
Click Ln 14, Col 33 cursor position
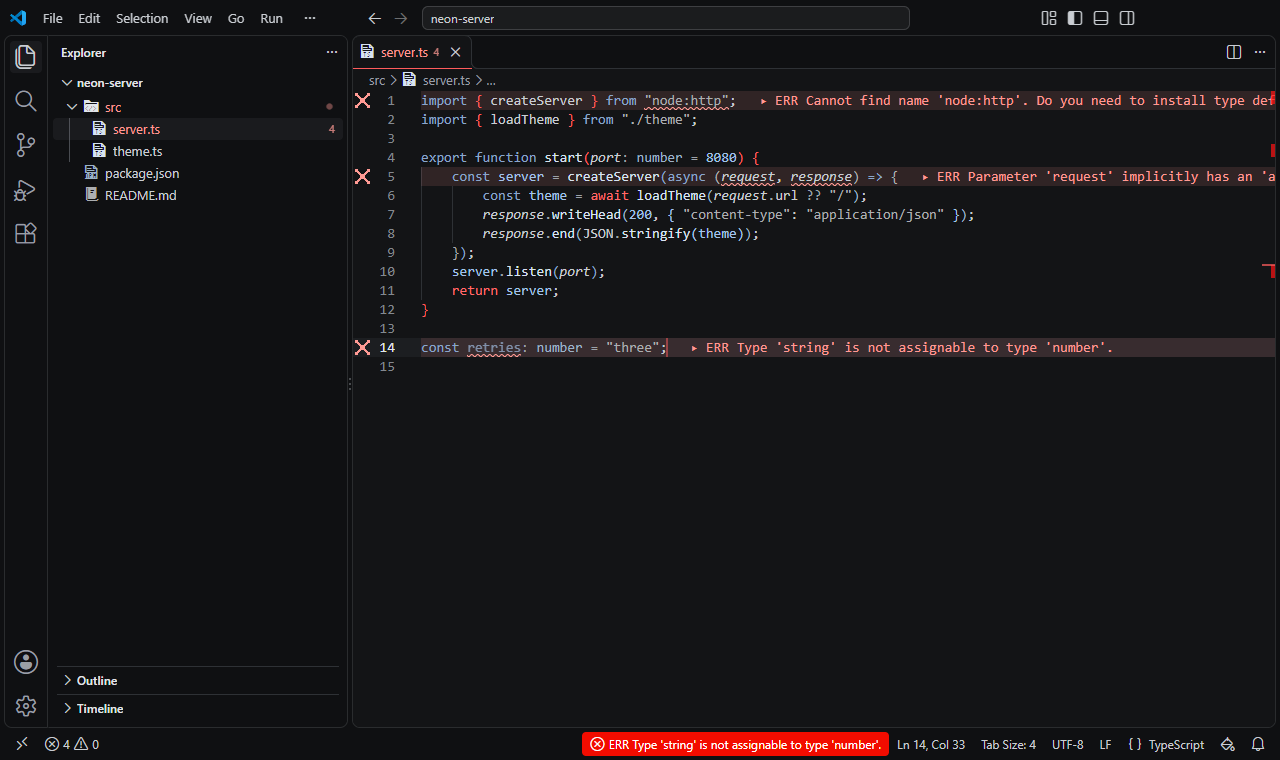pos(931,744)
